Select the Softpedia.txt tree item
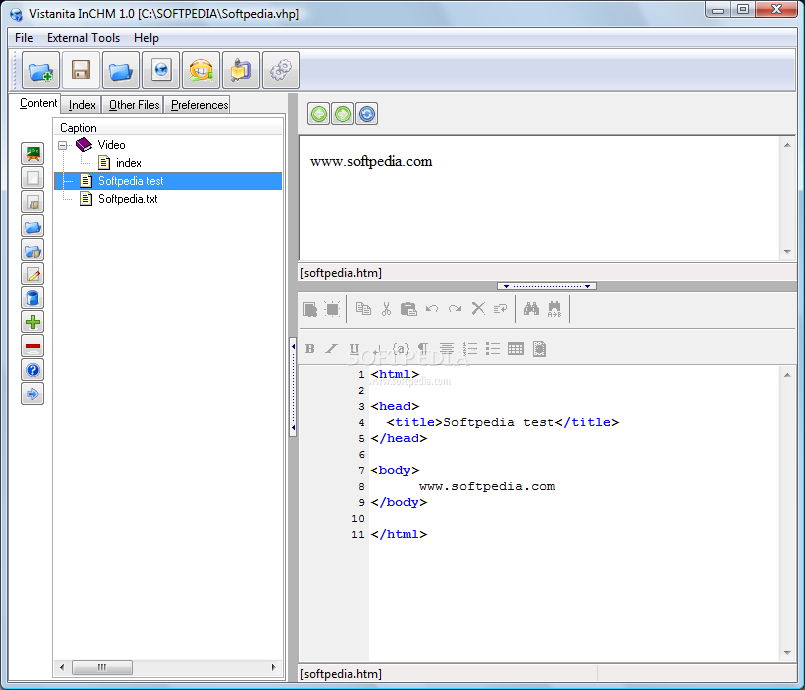This screenshot has width=805, height=690. pos(127,199)
